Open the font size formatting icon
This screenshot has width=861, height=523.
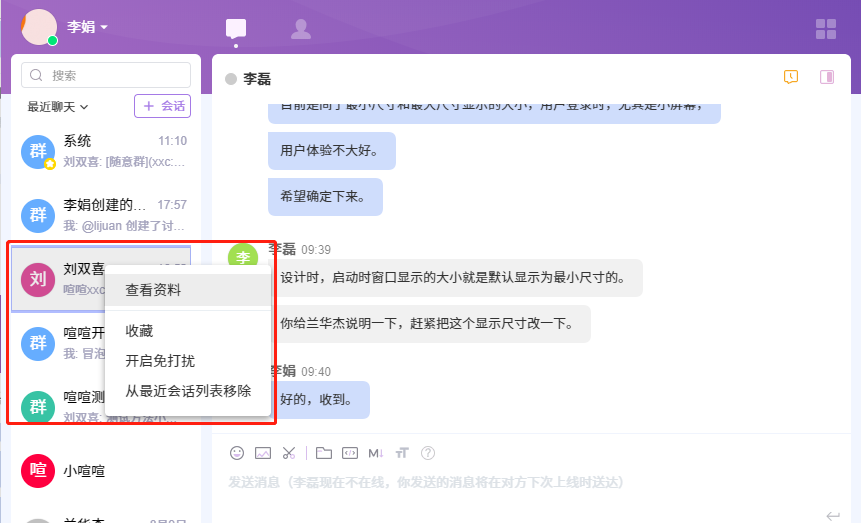[402, 453]
